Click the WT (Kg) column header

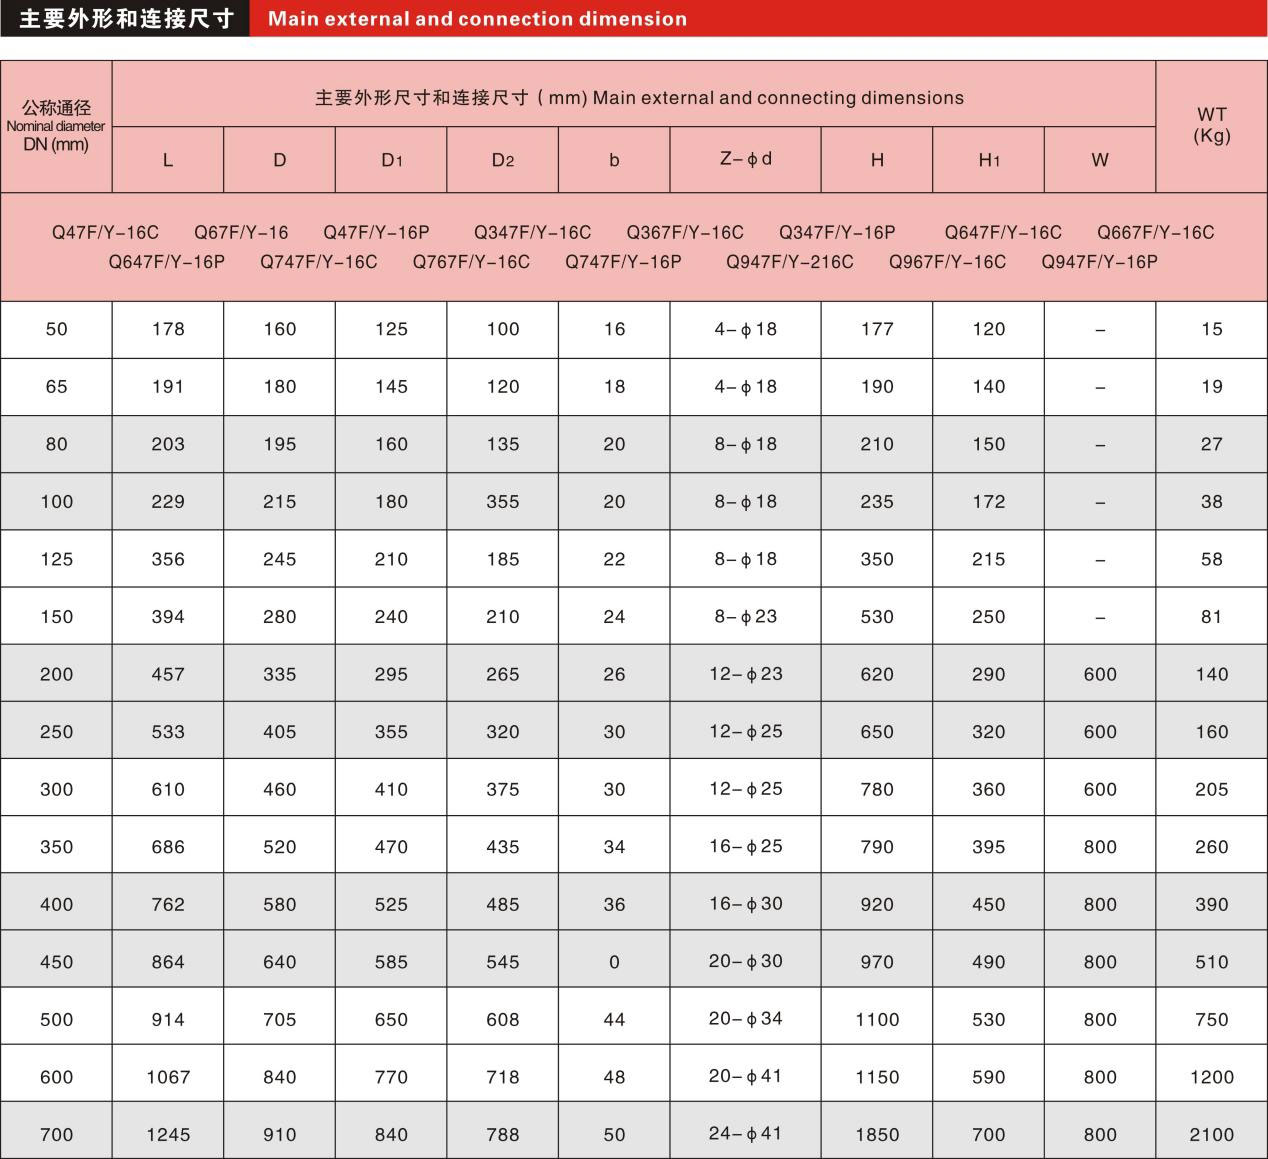pyautogui.click(x=1211, y=125)
